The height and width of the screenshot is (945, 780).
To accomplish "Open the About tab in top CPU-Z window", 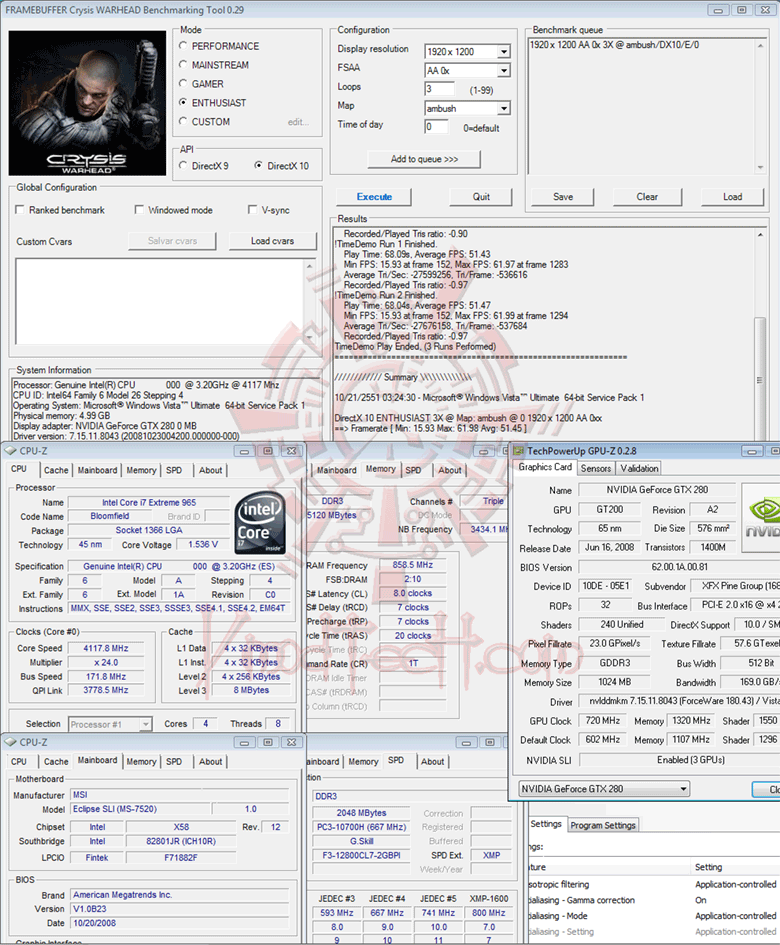I will click(210, 470).
